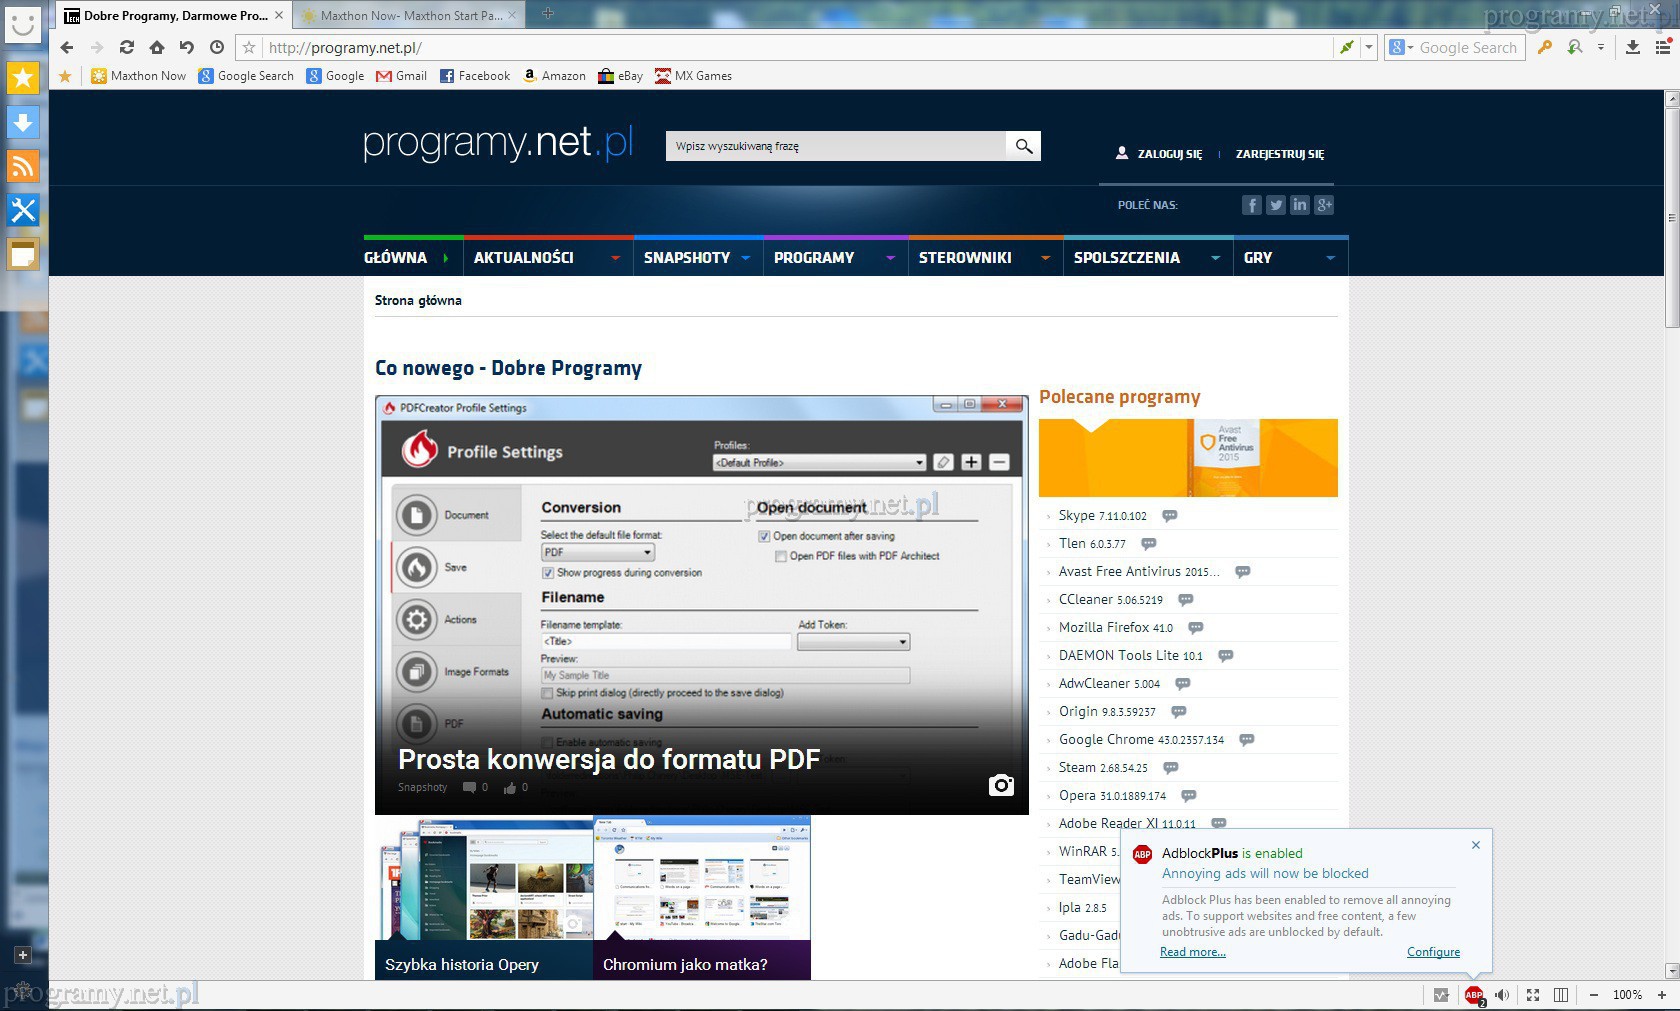
Task: Open the Magic Fill key icon
Action: [x=1545, y=47]
